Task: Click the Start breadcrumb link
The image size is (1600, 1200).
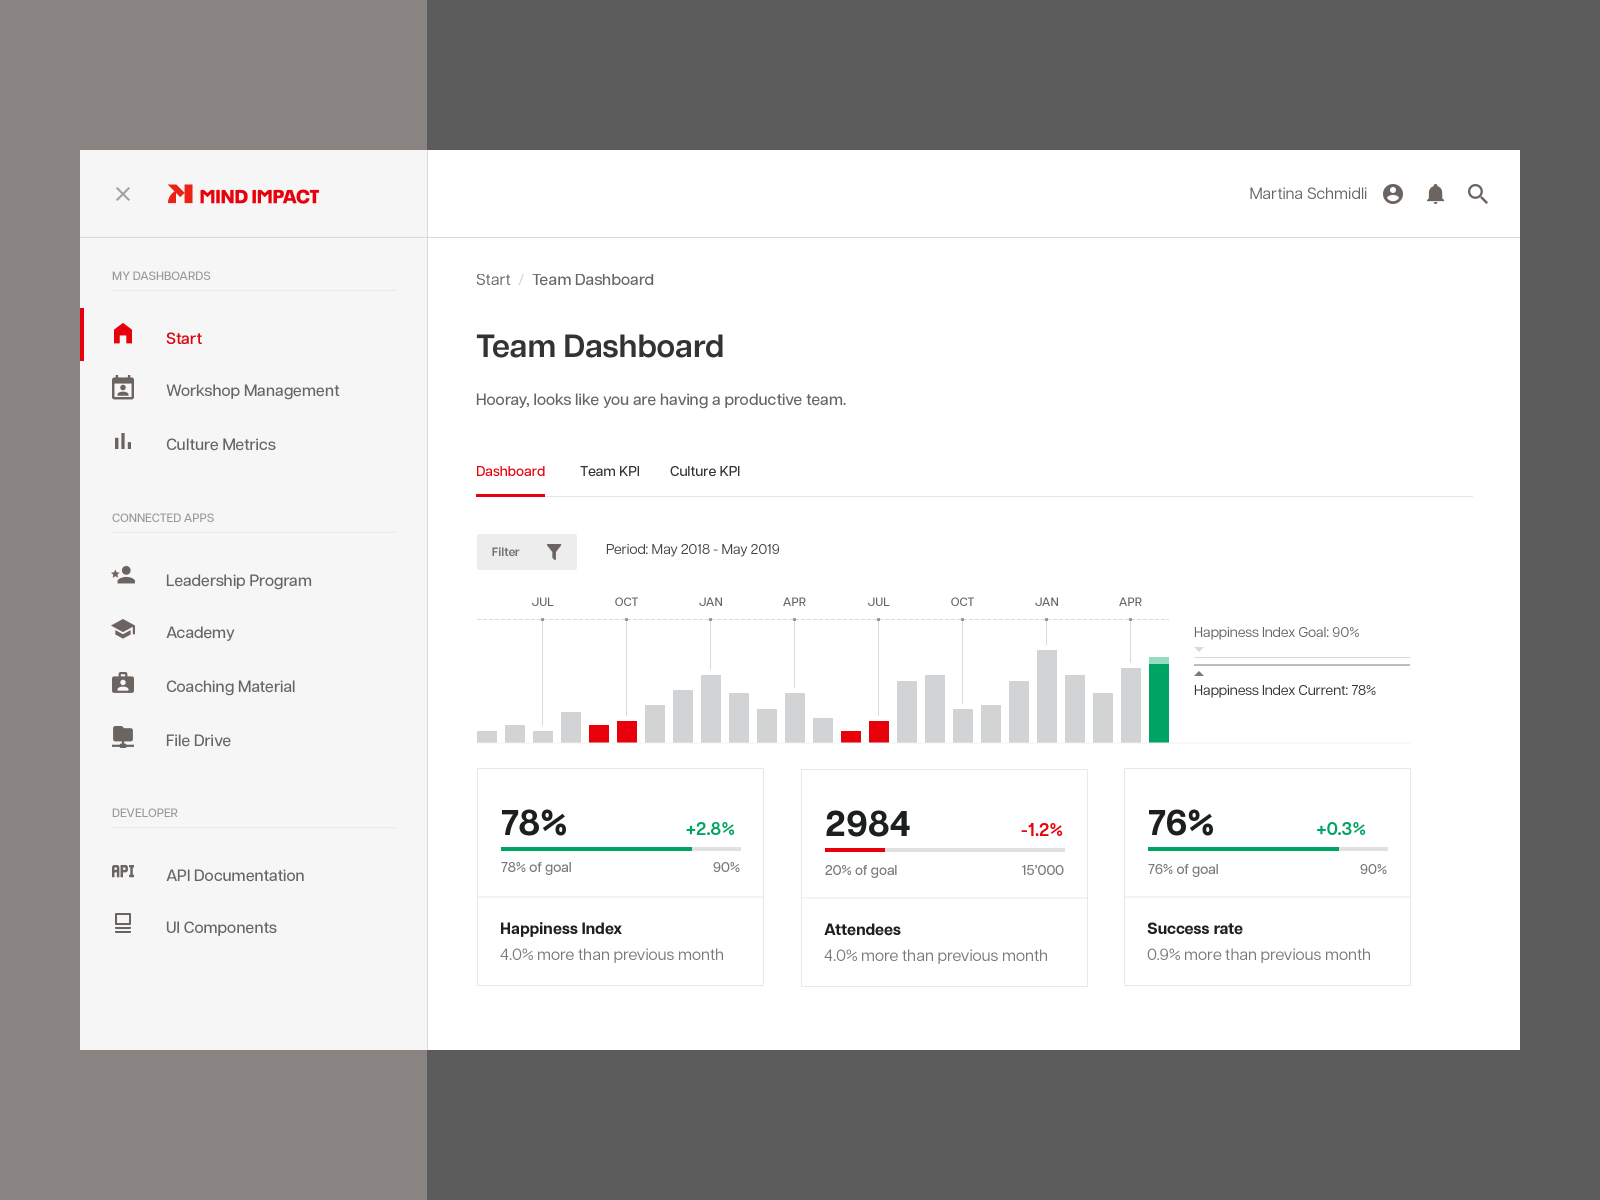Action: point(493,279)
